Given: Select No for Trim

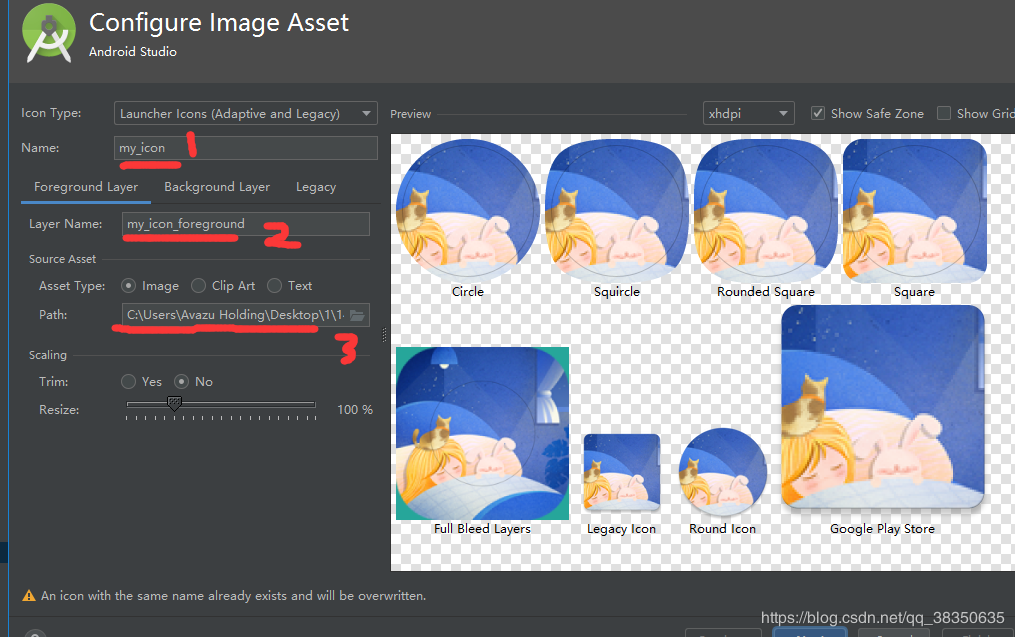Looking at the screenshot, I should point(181,382).
